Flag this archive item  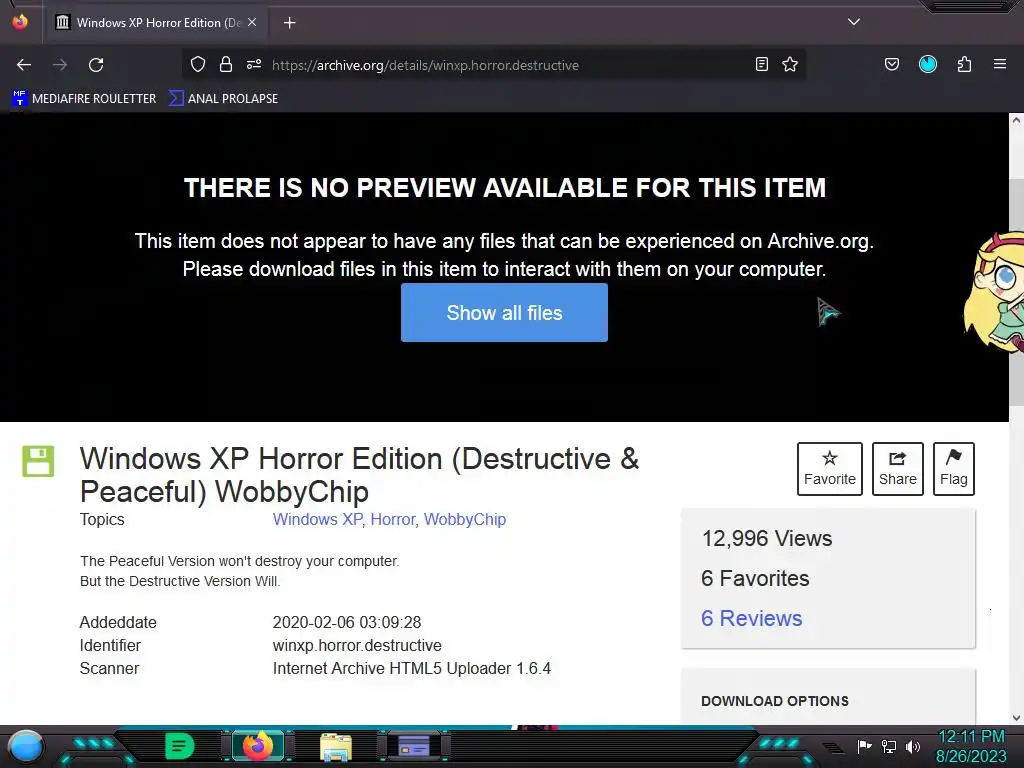tap(953, 469)
